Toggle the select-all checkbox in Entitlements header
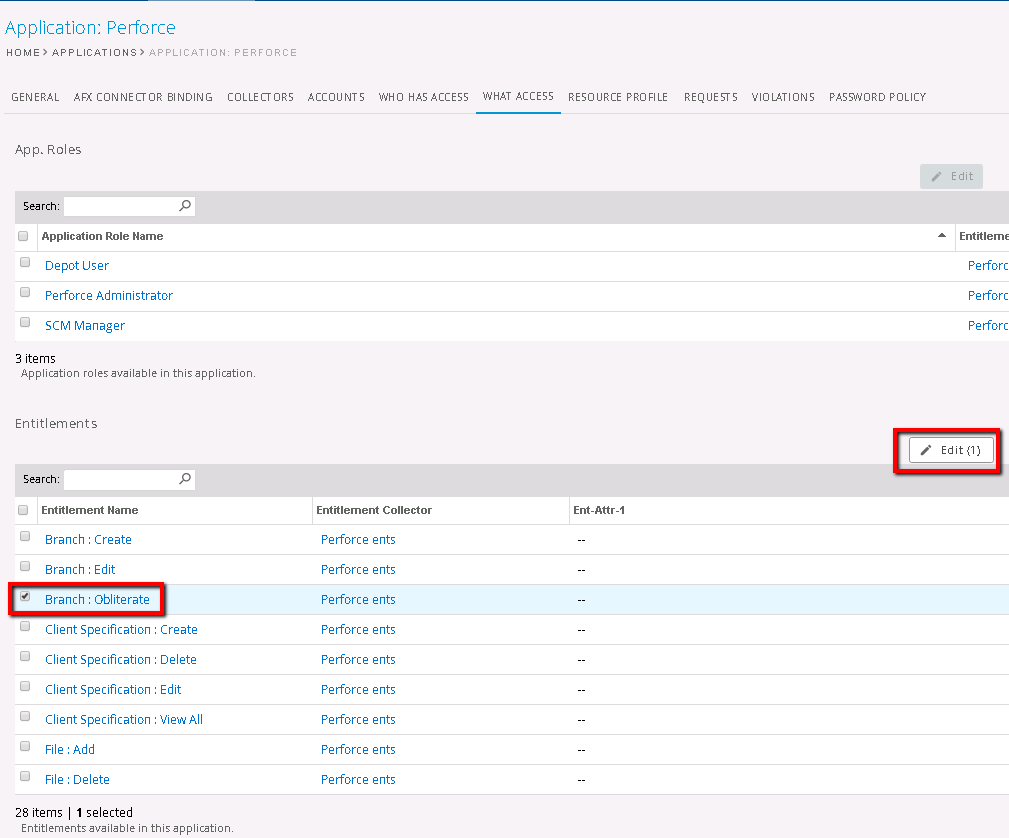Screen dimensions: 1009x838 24,510
